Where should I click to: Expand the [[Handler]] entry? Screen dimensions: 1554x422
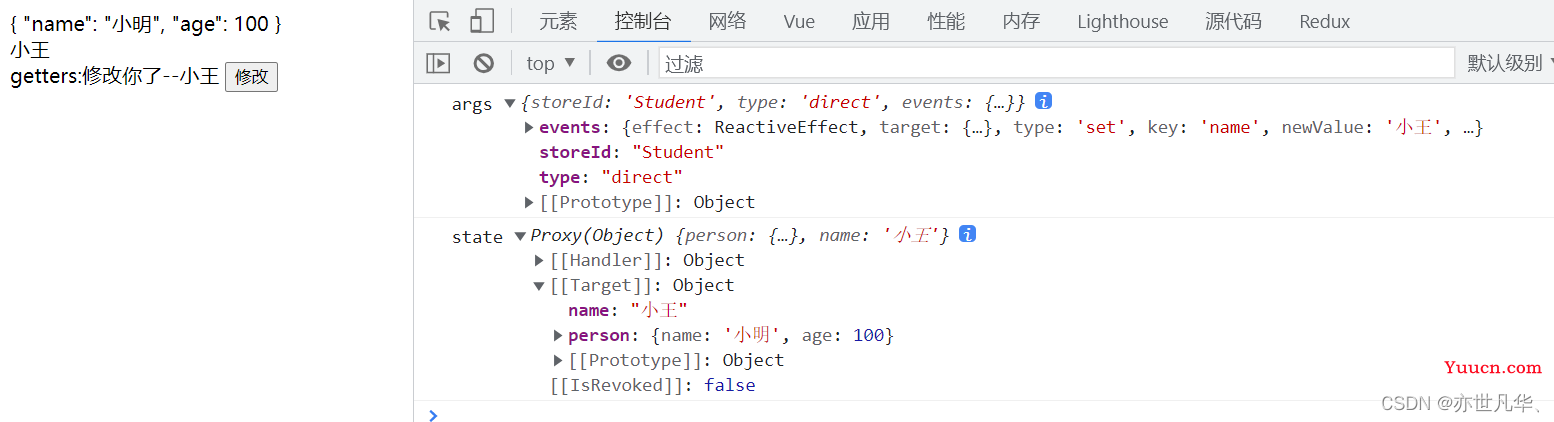point(540,260)
